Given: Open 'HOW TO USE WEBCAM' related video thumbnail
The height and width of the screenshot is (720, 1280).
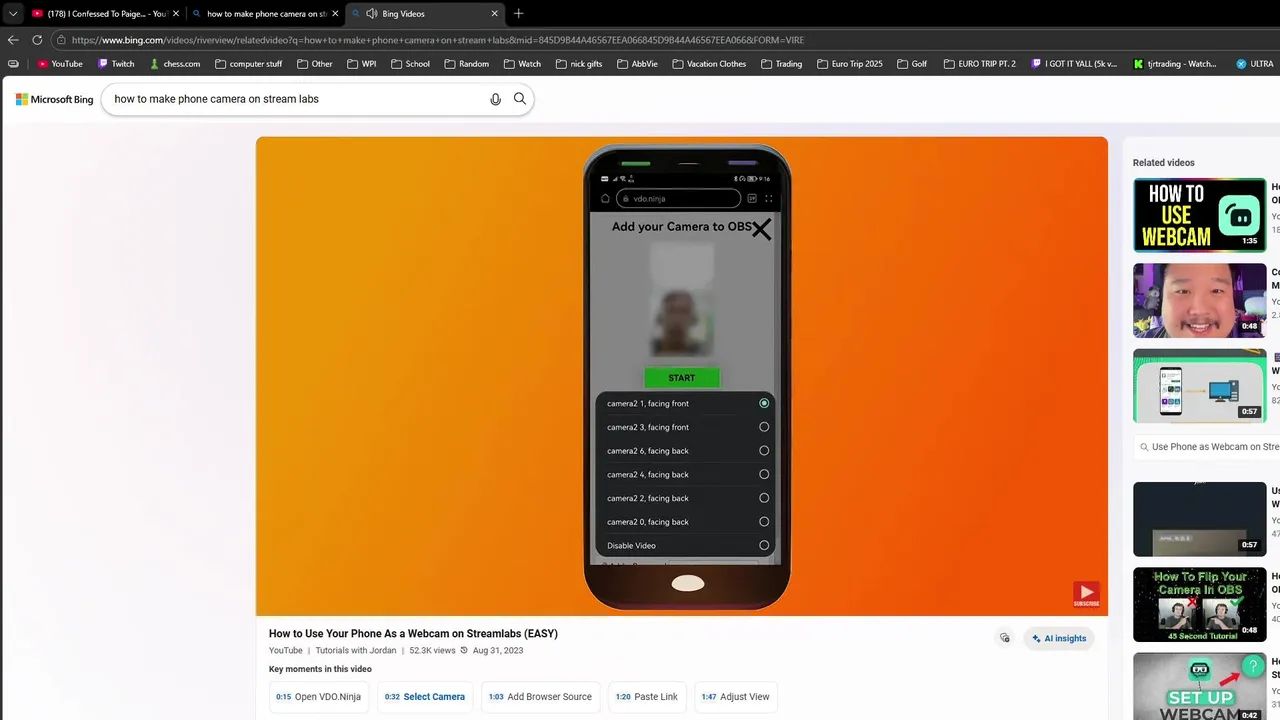Looking at the screenshot, I should coord(1200,215).
